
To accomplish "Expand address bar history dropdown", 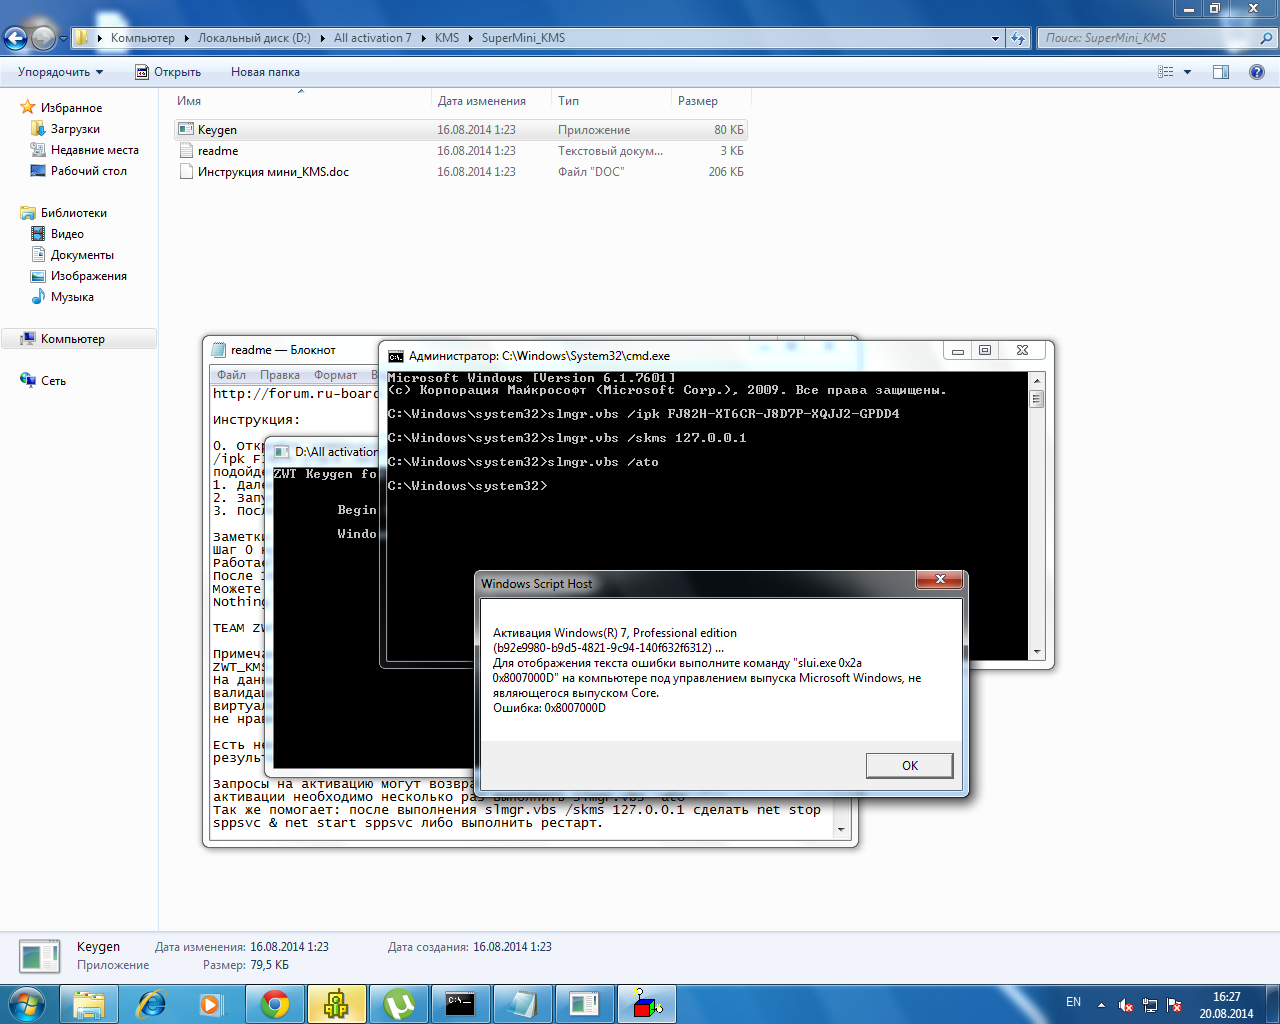I will tap(995, 38).
